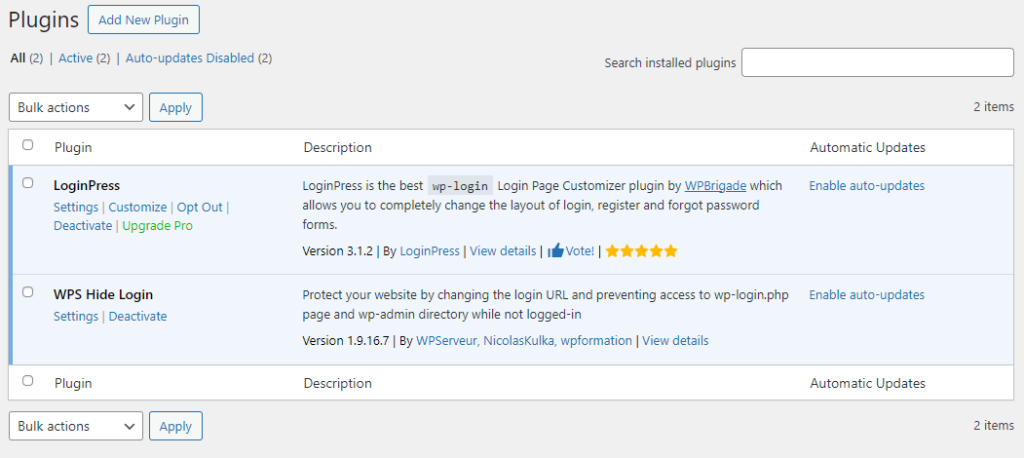Tick the LoginPress plugin checkbox

pyautogui.click(x=27, y=183)
